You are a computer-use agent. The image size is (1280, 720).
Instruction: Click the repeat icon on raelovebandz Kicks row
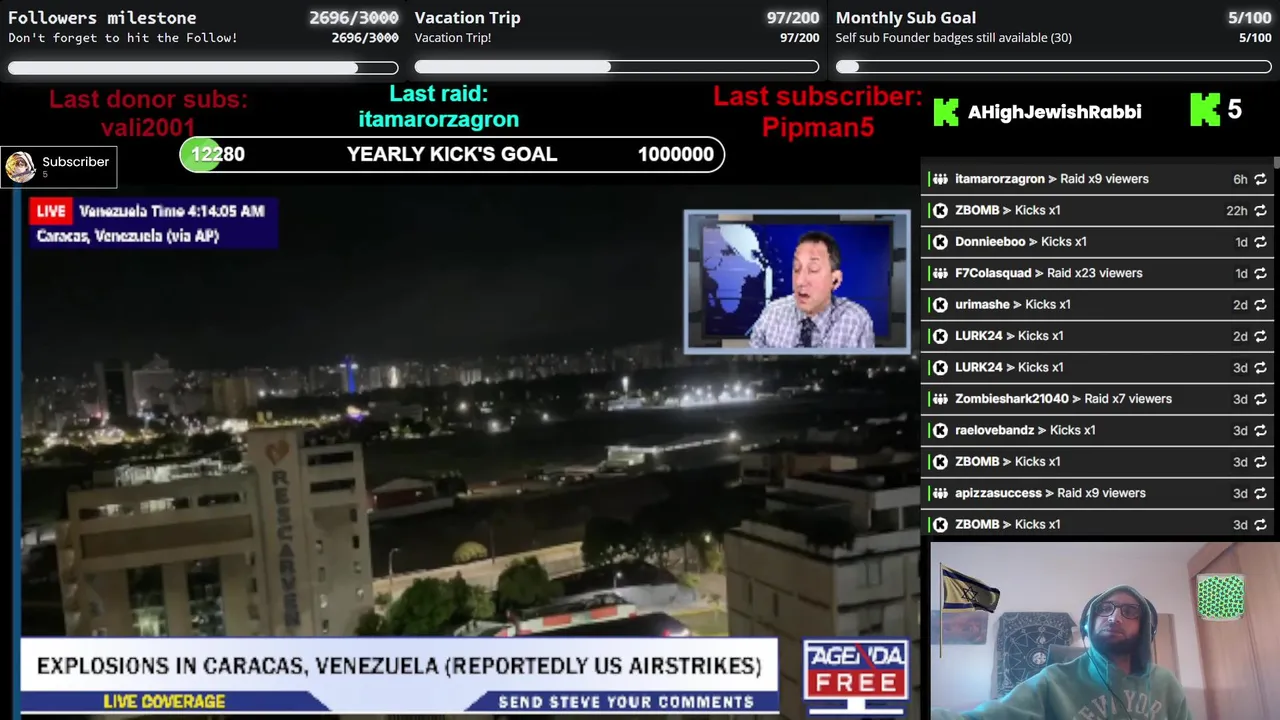point(1260,430)
